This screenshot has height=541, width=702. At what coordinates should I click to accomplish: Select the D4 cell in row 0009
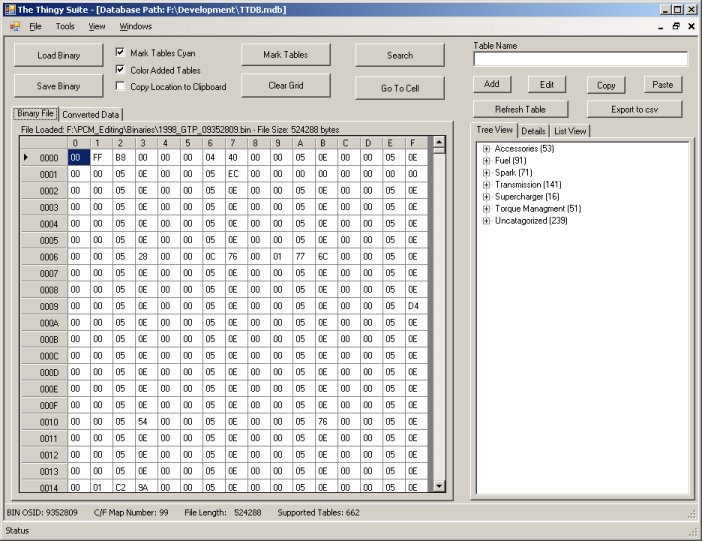(x=416, y=306)
